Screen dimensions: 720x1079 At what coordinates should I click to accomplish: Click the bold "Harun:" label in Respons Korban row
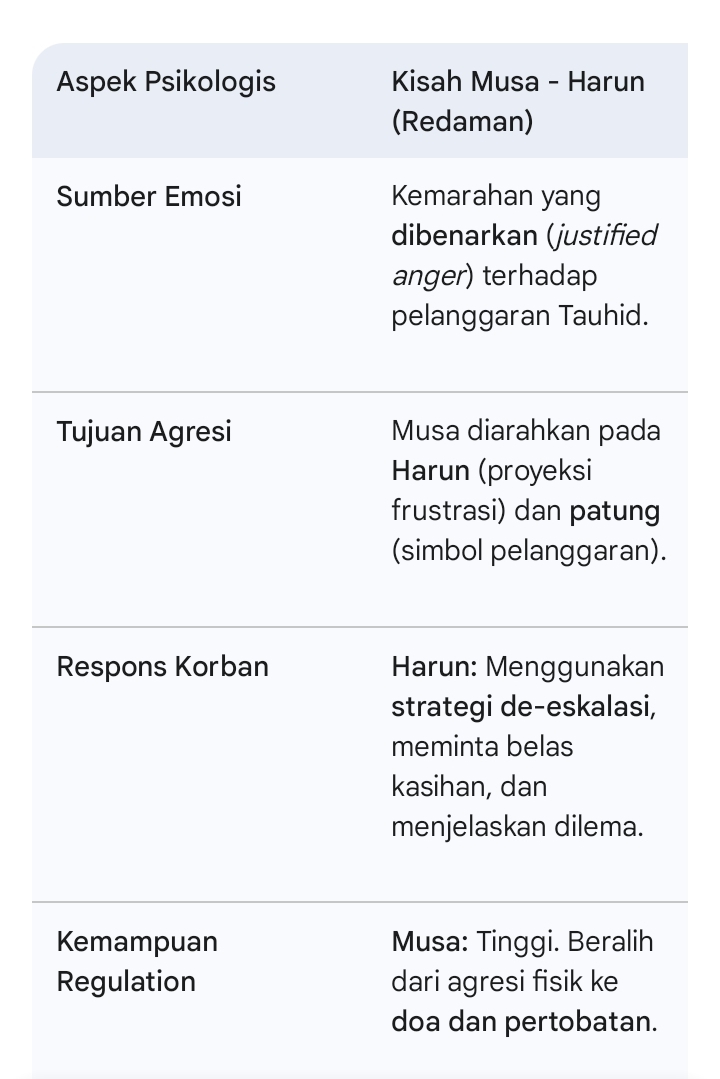tap(434, 666)
